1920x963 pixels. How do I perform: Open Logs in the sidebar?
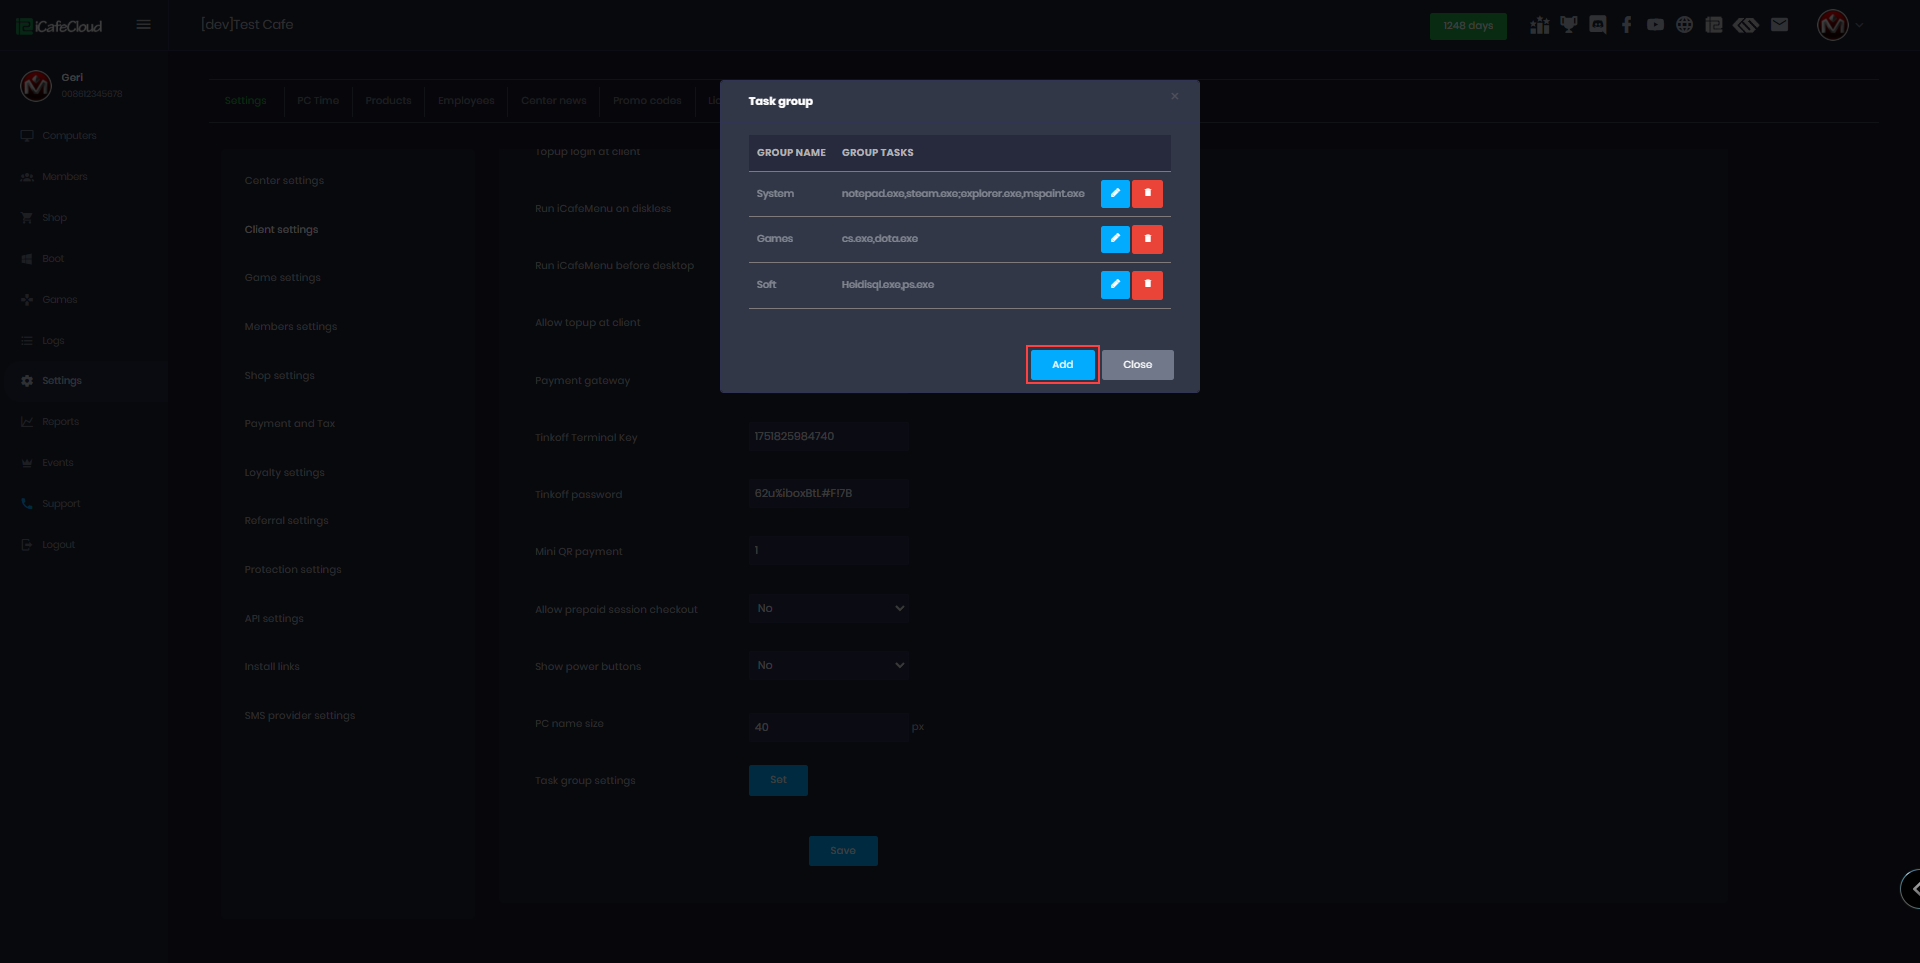click(53, 341)
